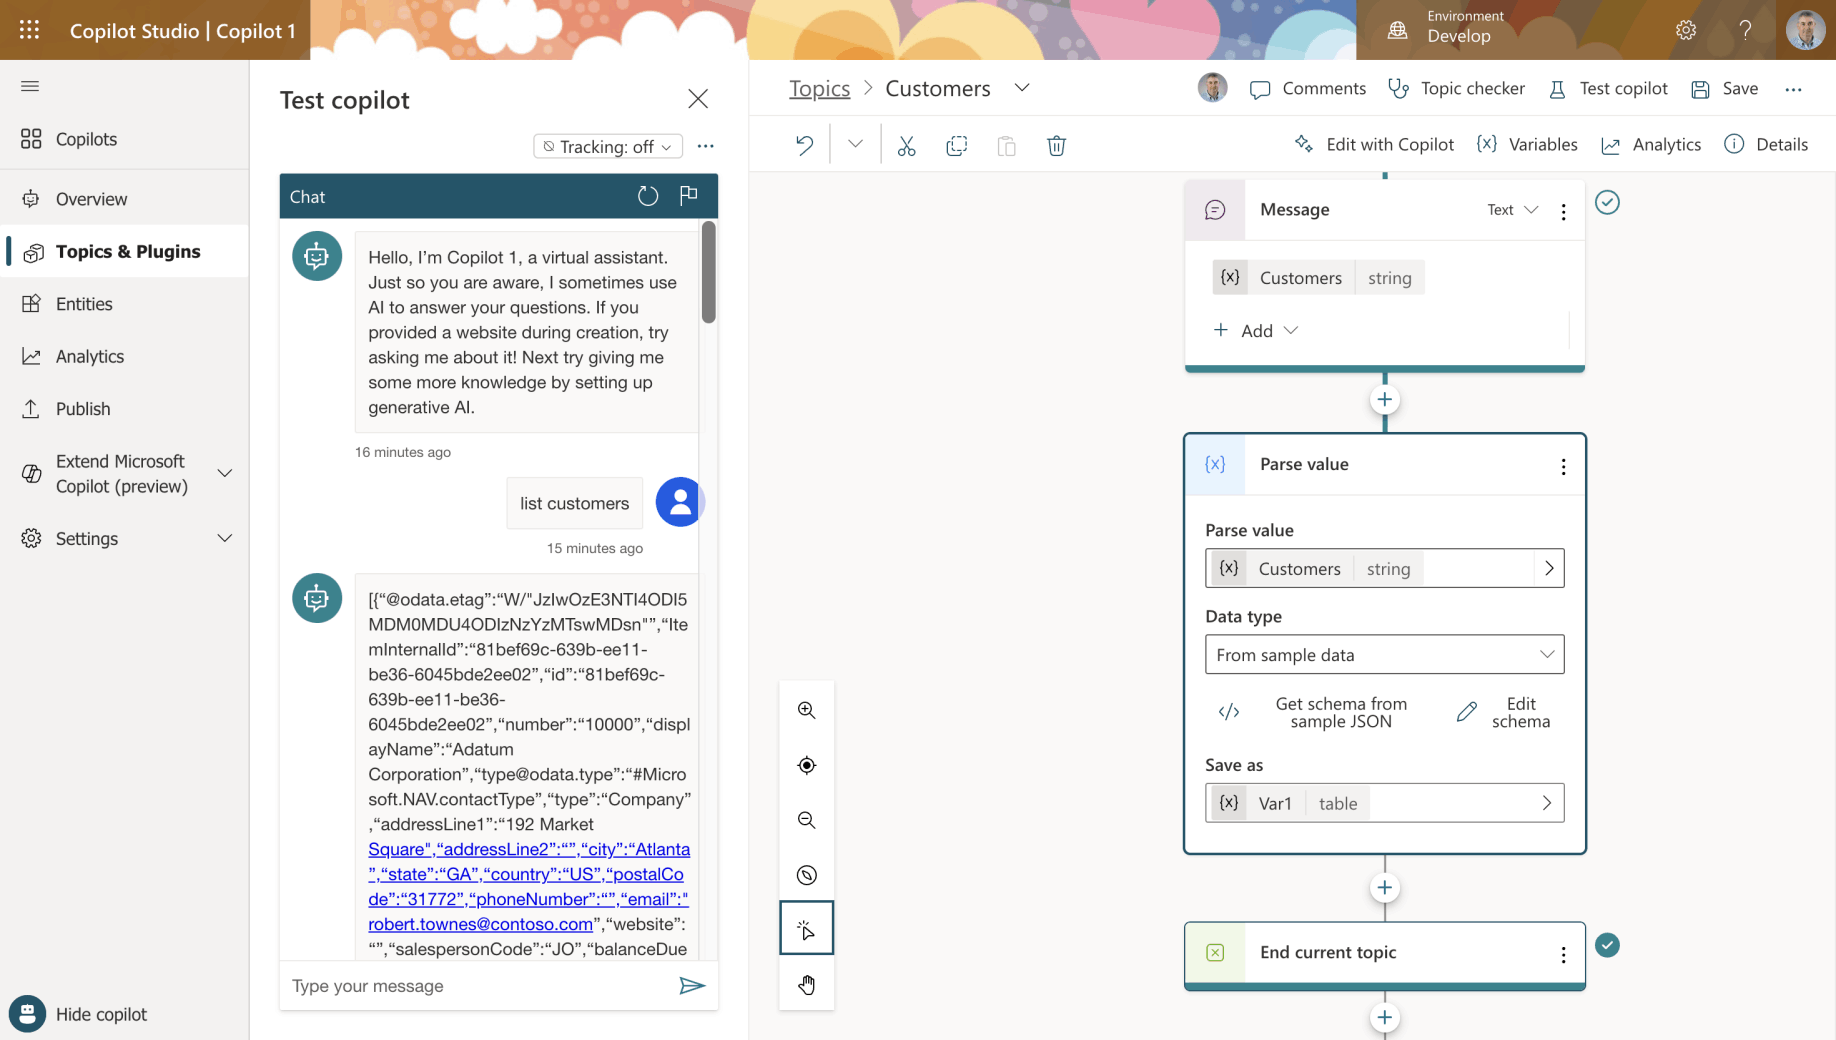Run Topic checker
The image size is (1836, 1040).
(x=1456, y=88)
